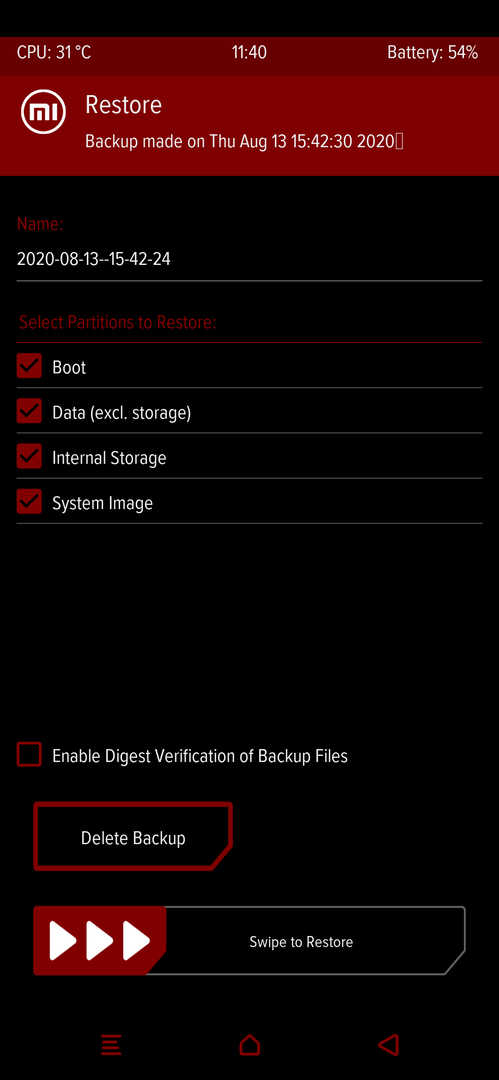Tap the Battery percentage status indicator

[433, 52]
